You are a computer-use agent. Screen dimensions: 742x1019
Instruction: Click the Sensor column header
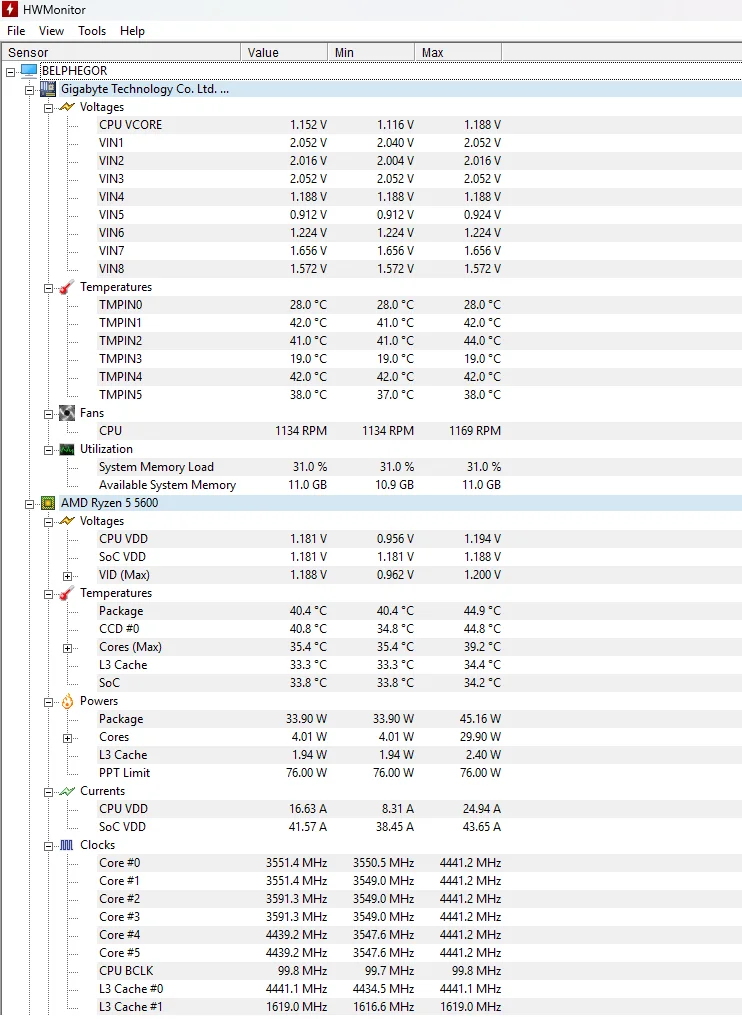click(x=121, y=53)
